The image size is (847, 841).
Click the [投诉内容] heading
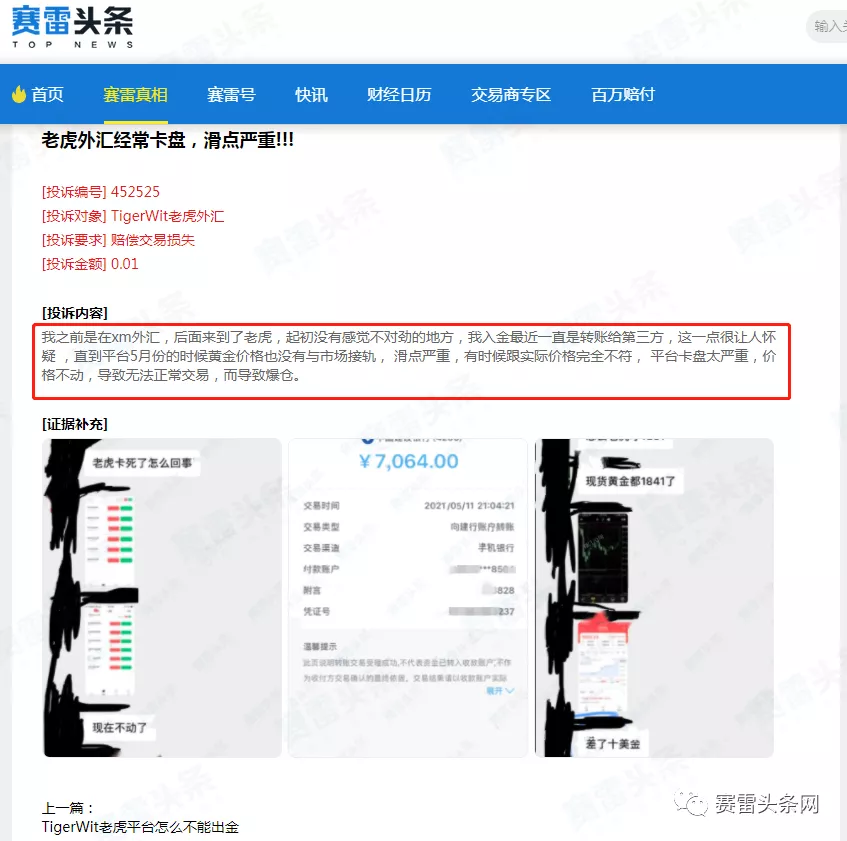75,313
